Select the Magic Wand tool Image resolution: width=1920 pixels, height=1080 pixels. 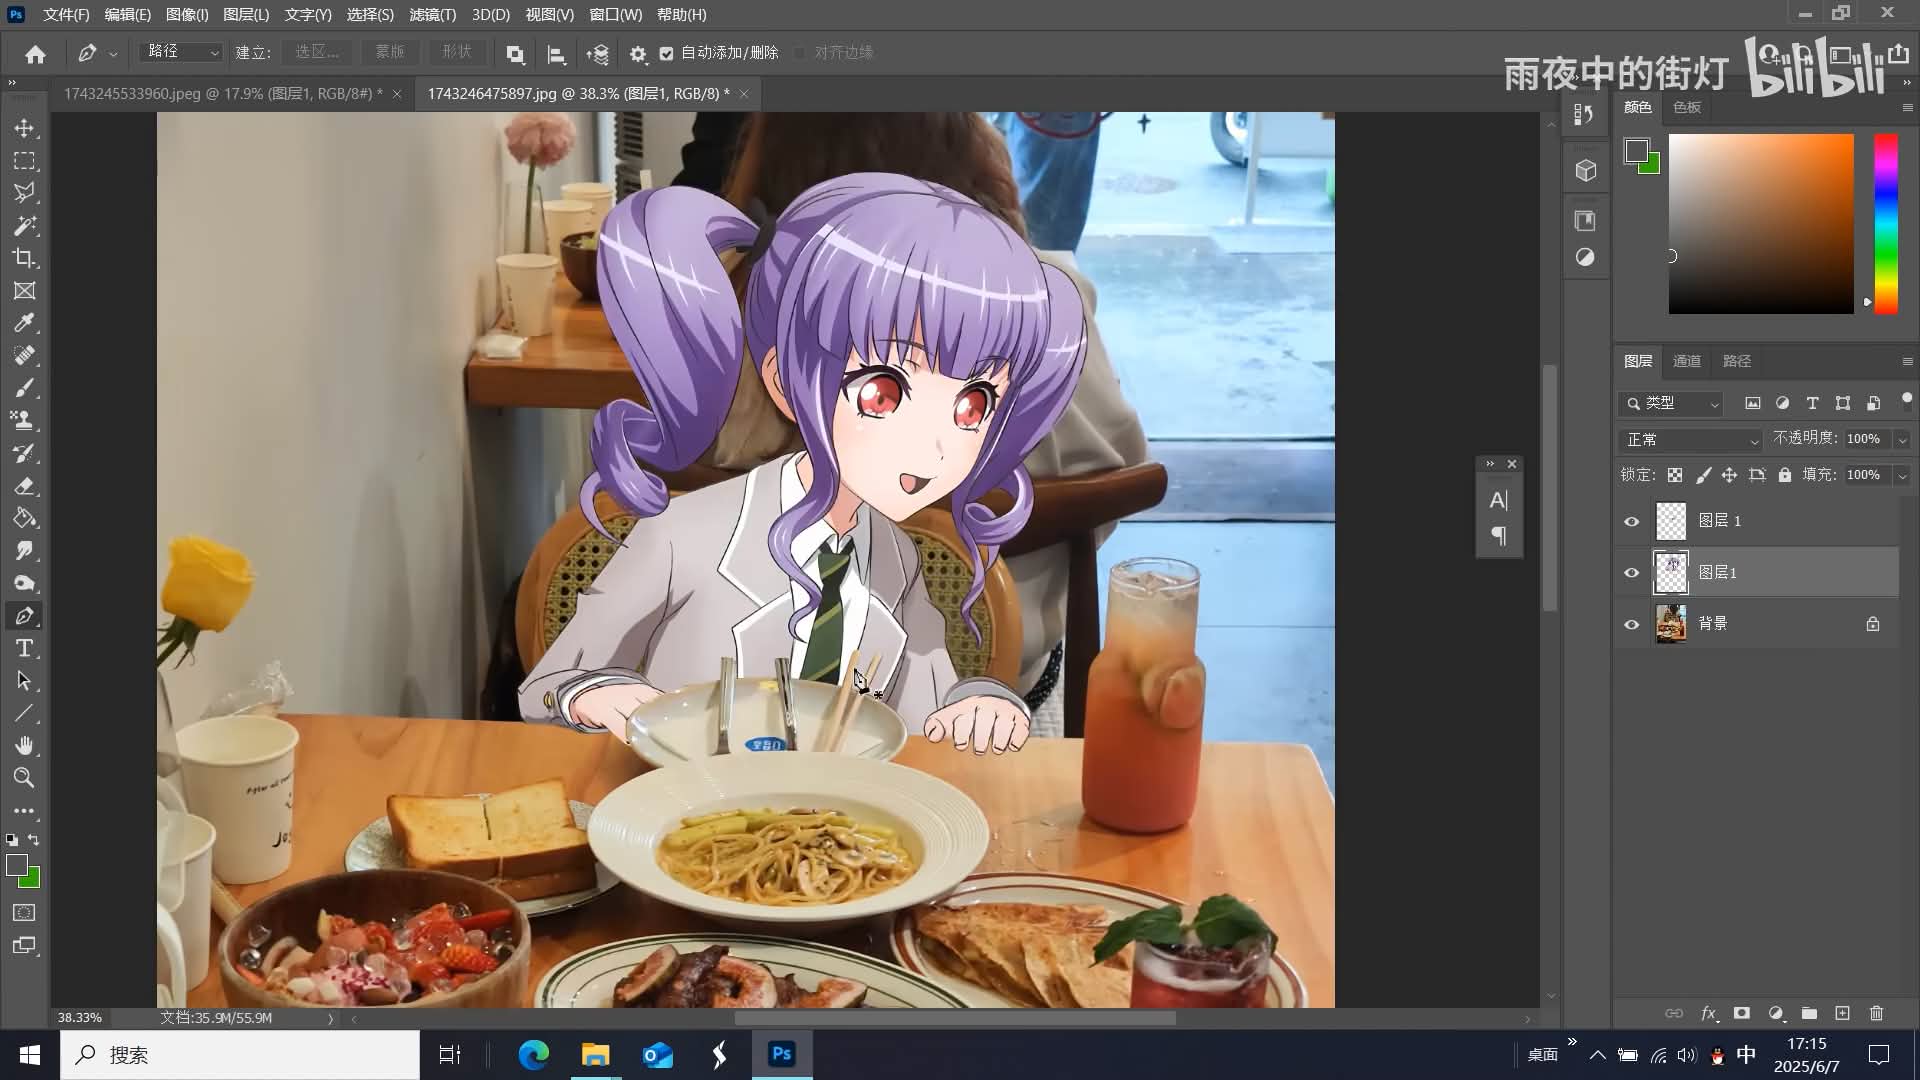(24, 226)
